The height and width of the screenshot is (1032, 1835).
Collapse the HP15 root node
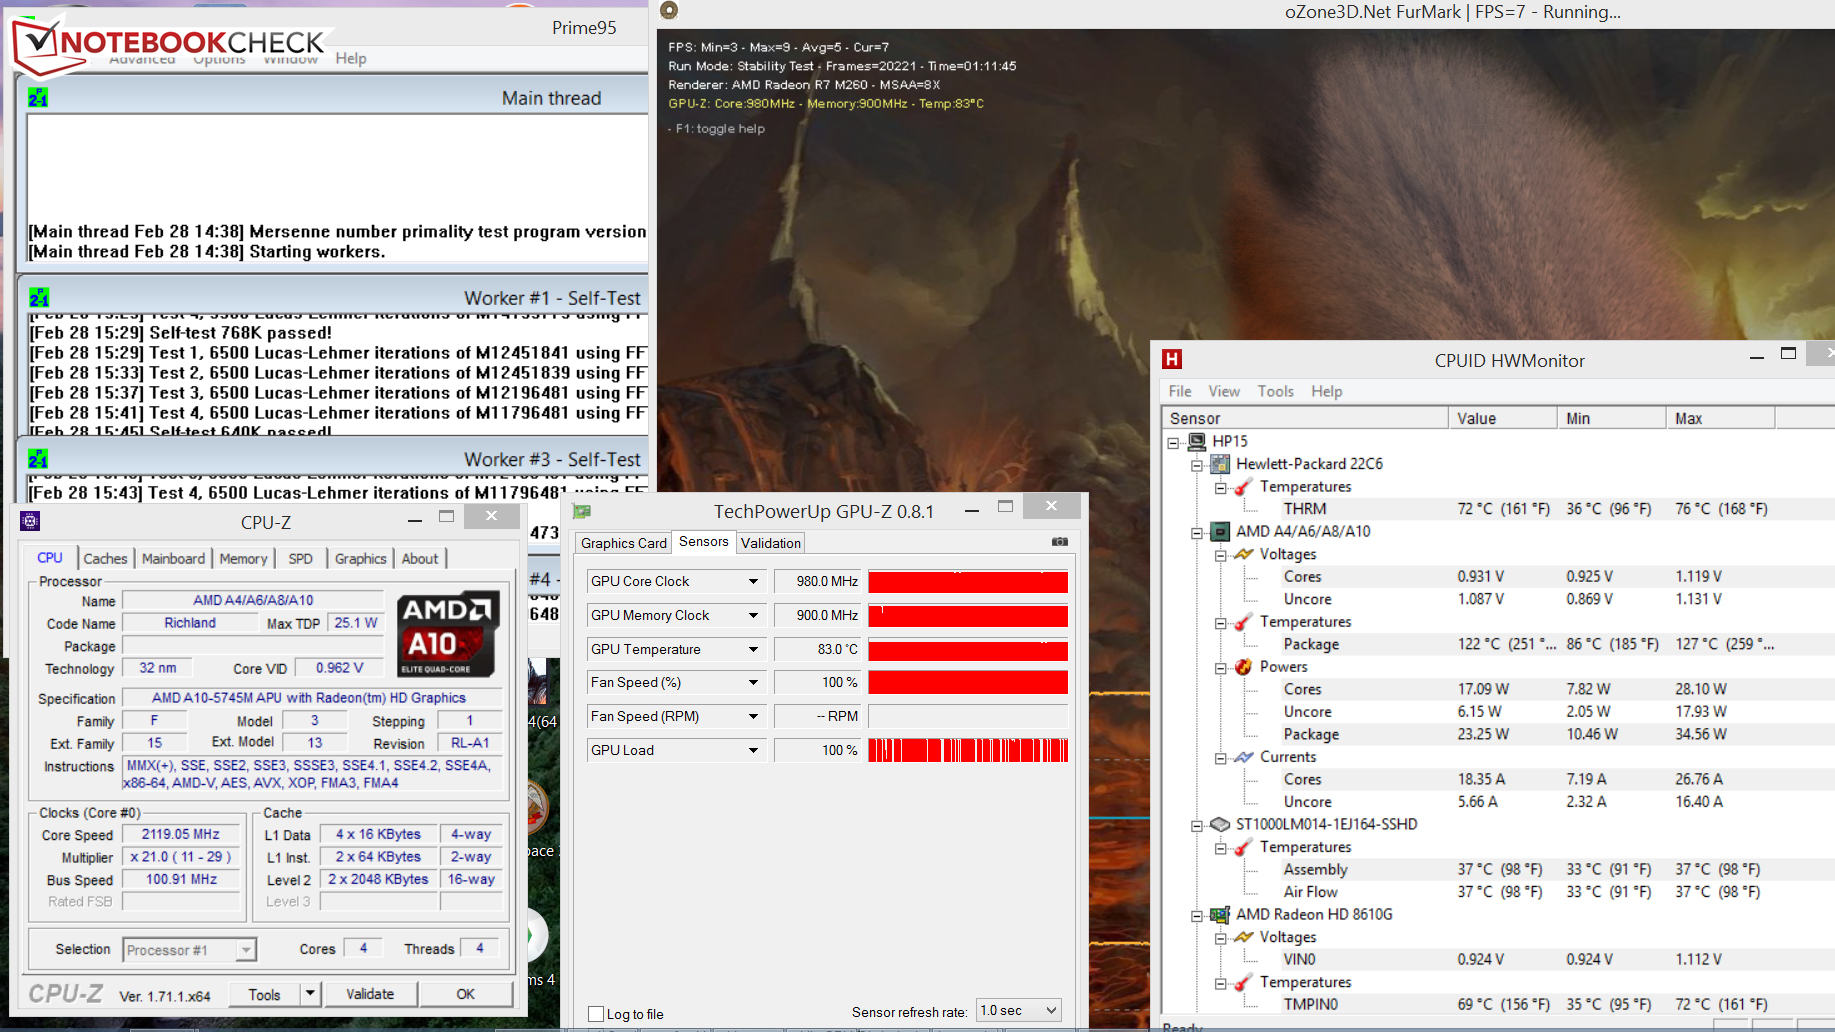[1173, 442]
